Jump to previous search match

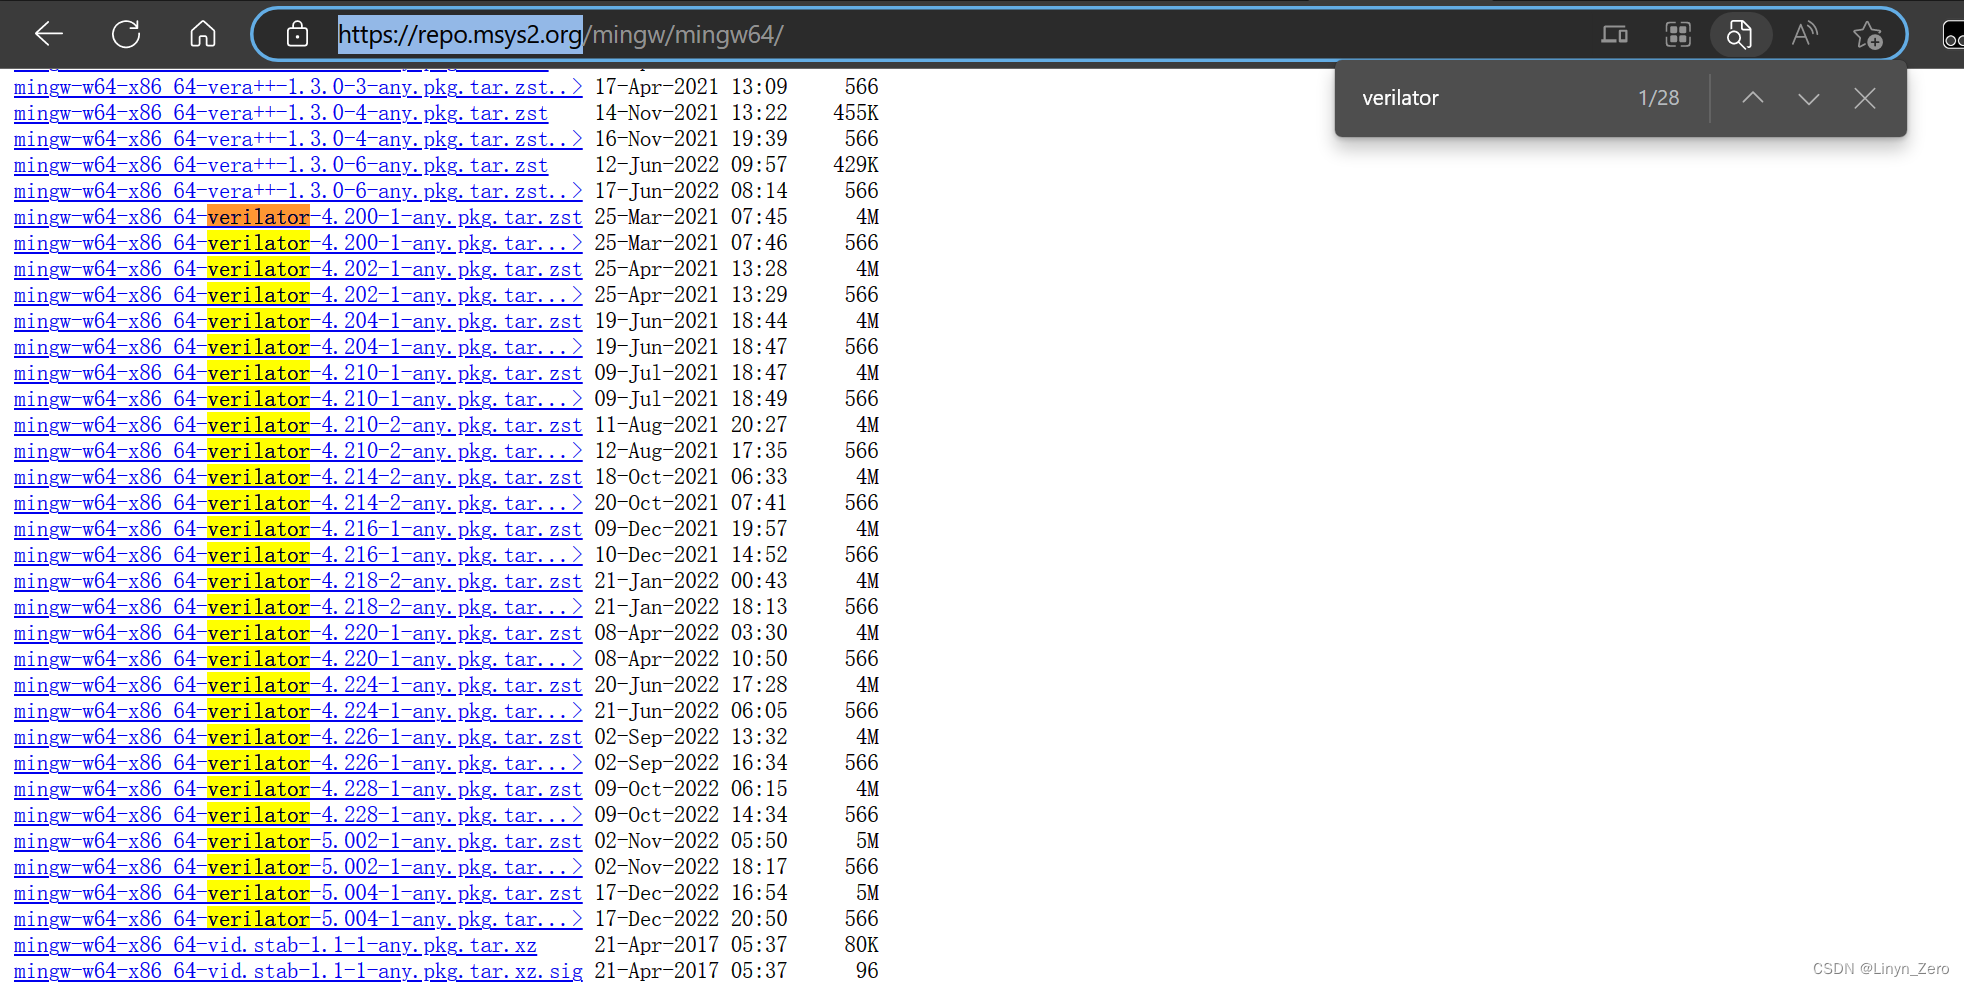(x=1753, y=98)
